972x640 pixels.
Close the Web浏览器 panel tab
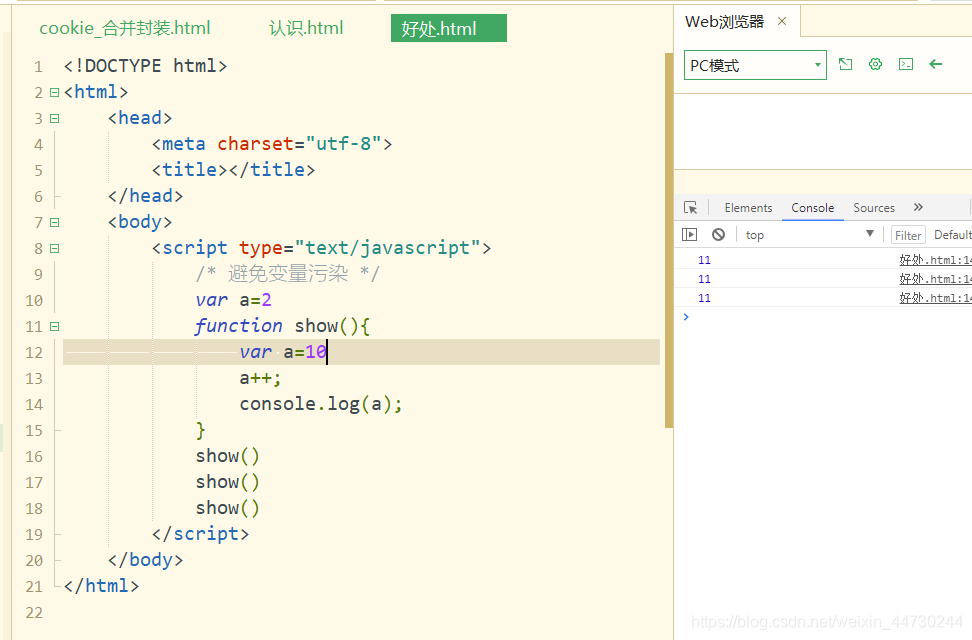(x=782, y=22)
